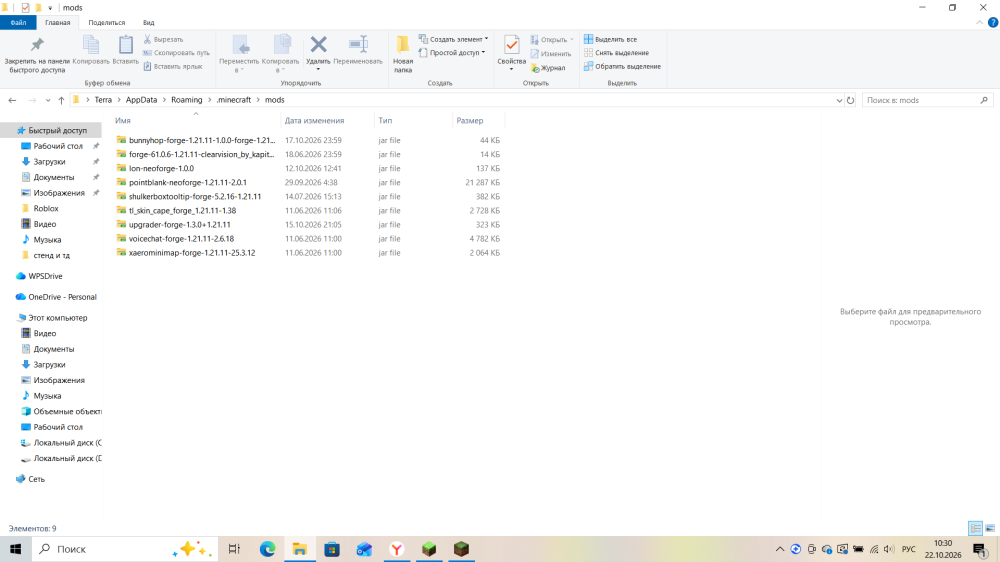This screenshot has width=1000, height=562.
Task: Sort by Дата изменения column
Action: coord(314,121)
